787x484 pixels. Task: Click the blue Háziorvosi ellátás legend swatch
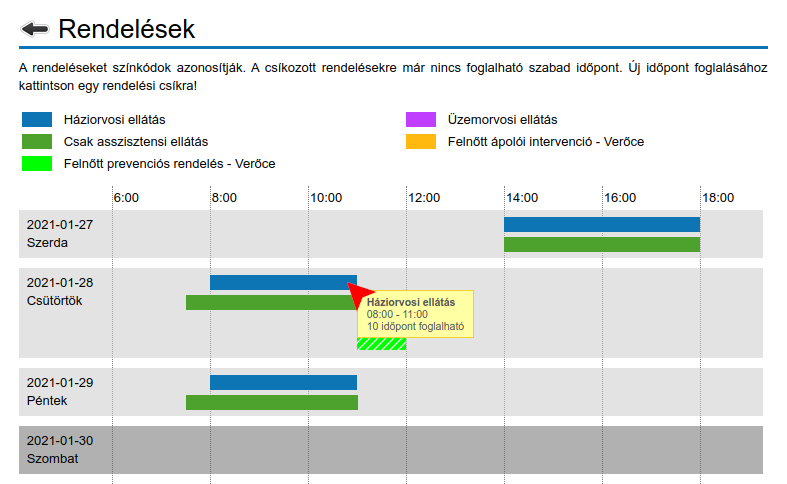click(x=37, y=120)
